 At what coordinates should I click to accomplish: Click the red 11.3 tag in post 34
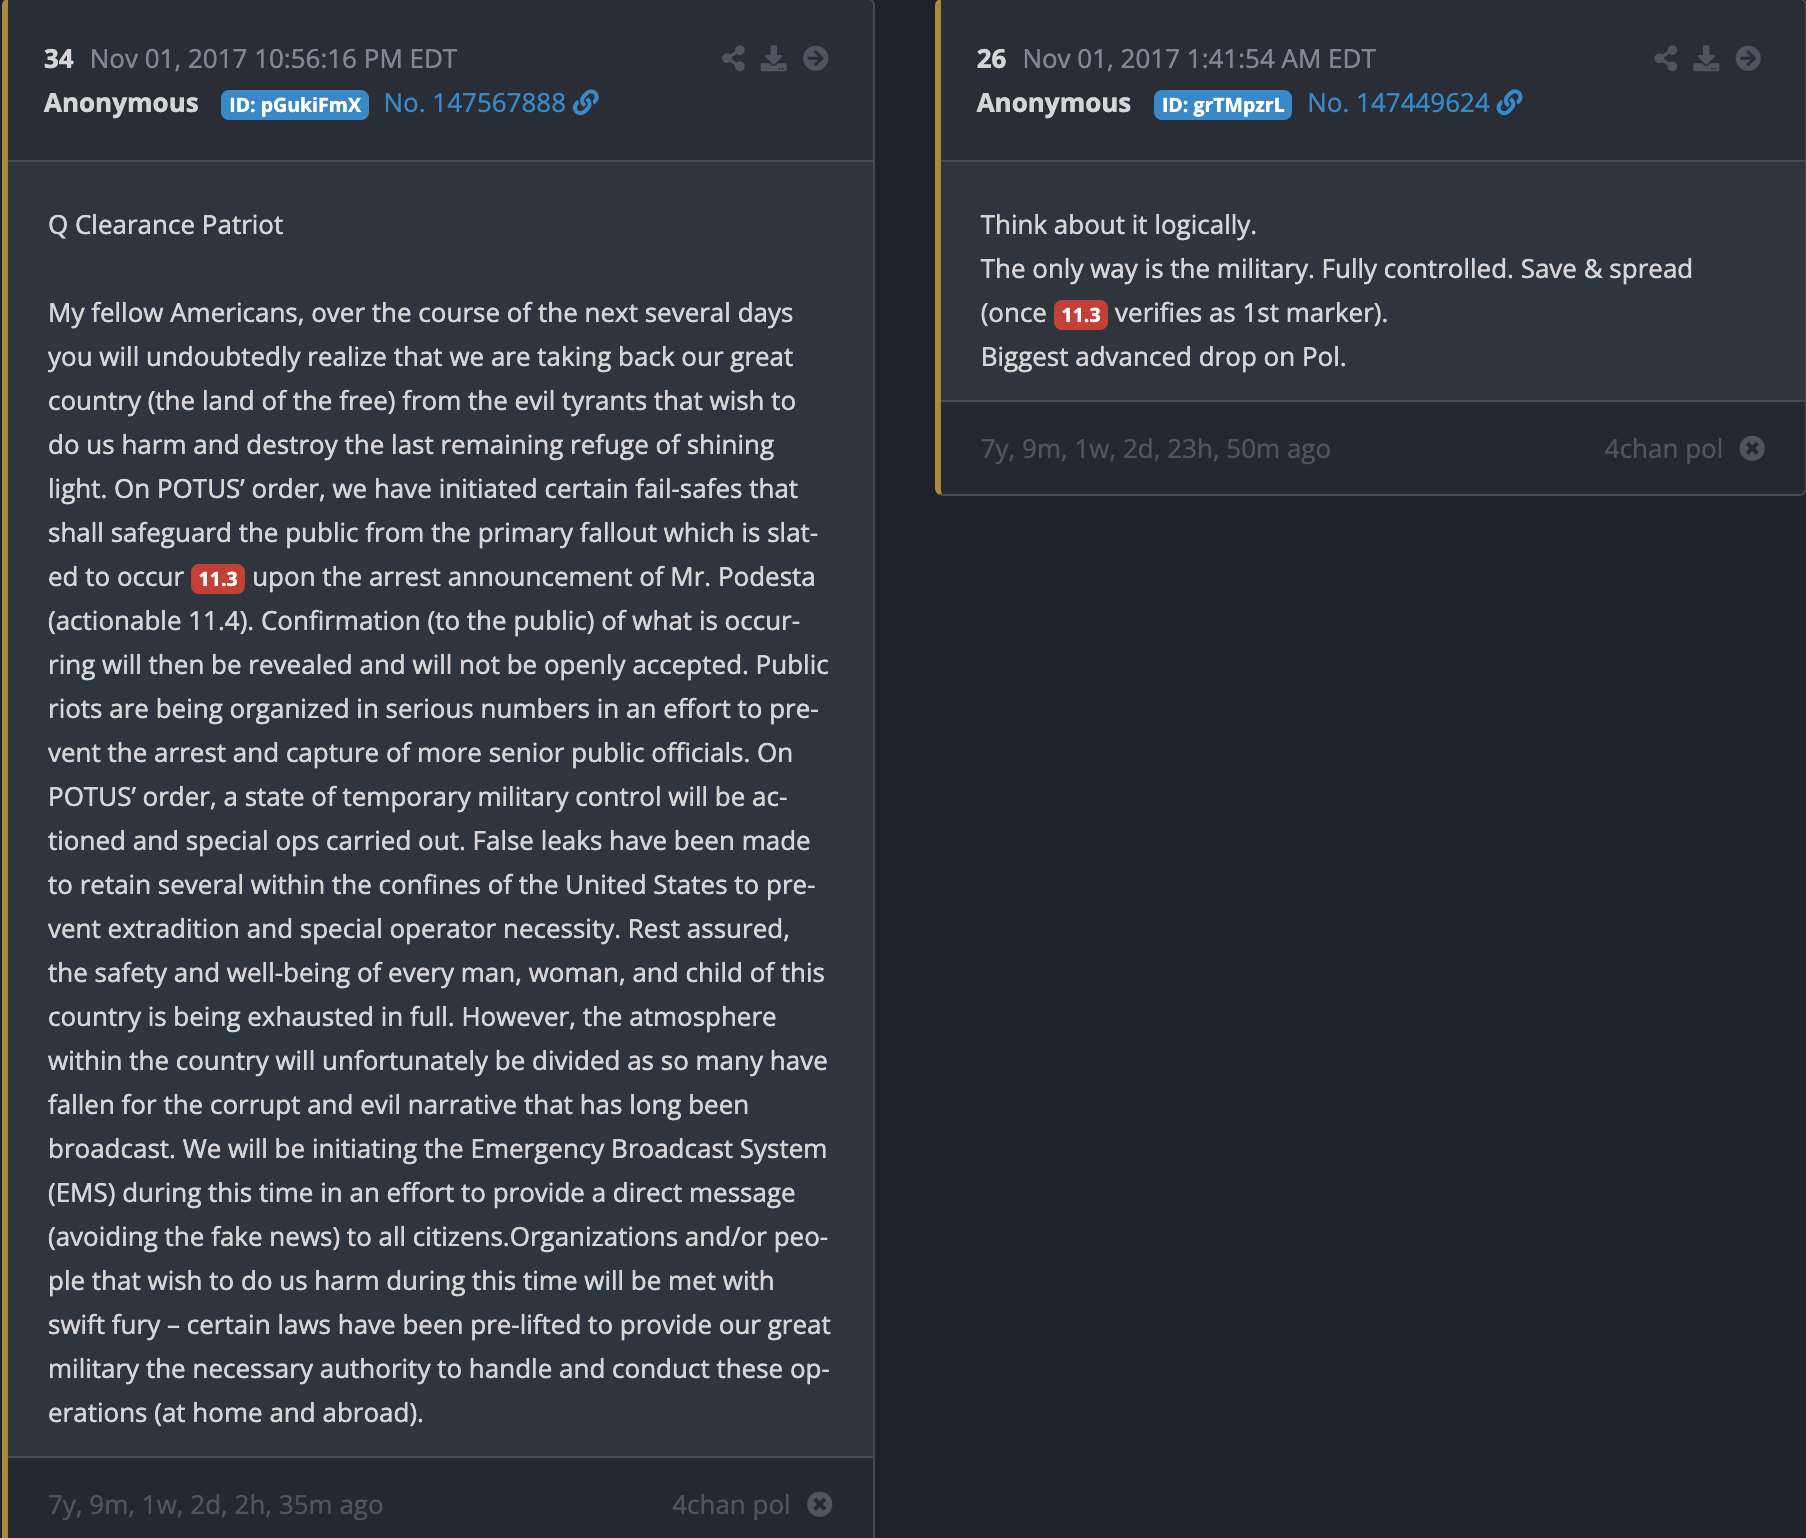[218, 578]
